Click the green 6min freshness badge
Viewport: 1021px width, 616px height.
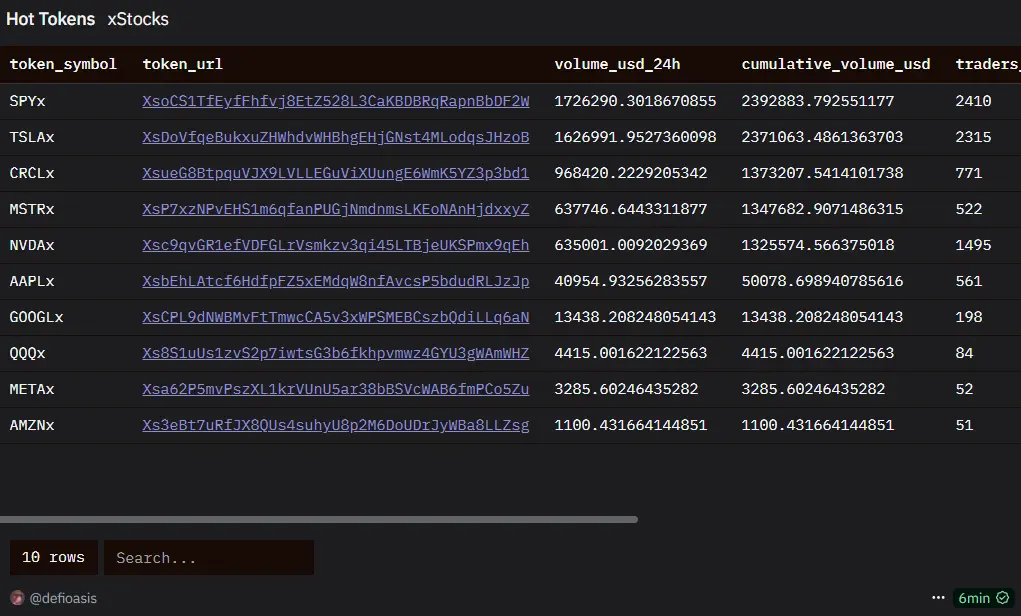tap(978, 597)
